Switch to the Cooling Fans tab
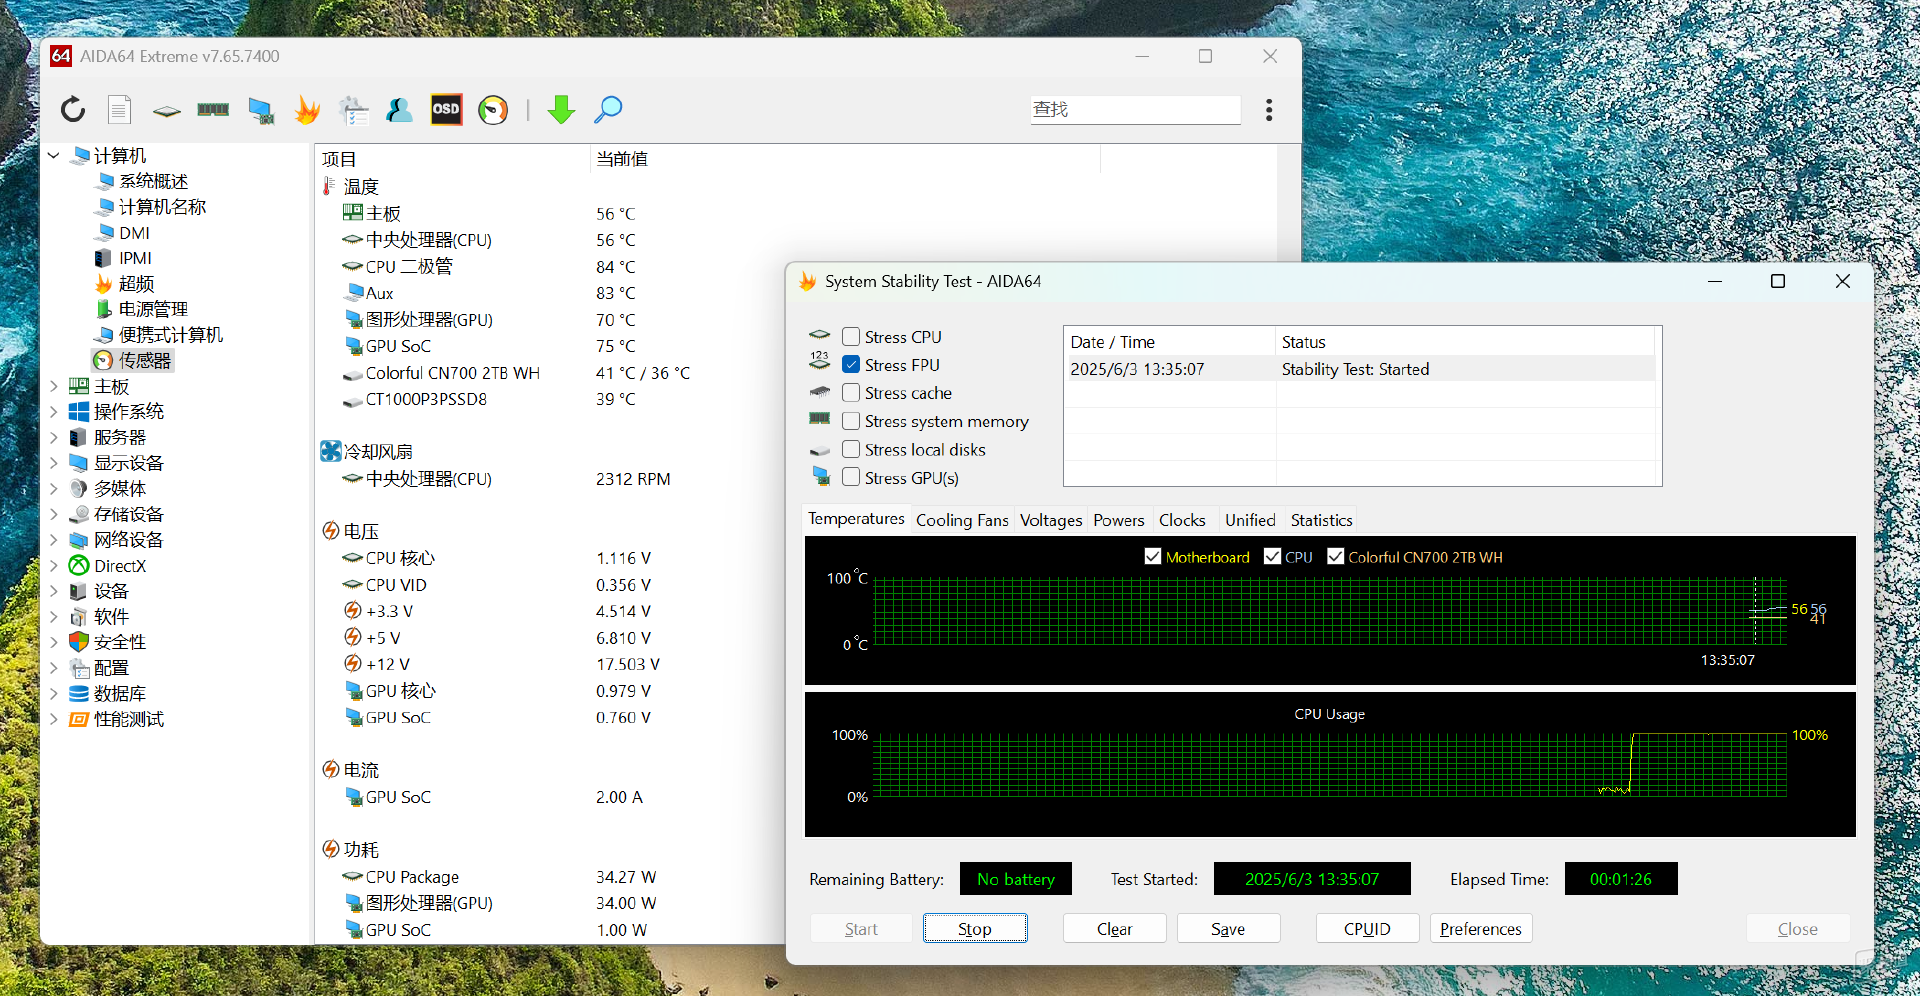The height and width of the screenshot is (996, 1920). click(962, 520)
